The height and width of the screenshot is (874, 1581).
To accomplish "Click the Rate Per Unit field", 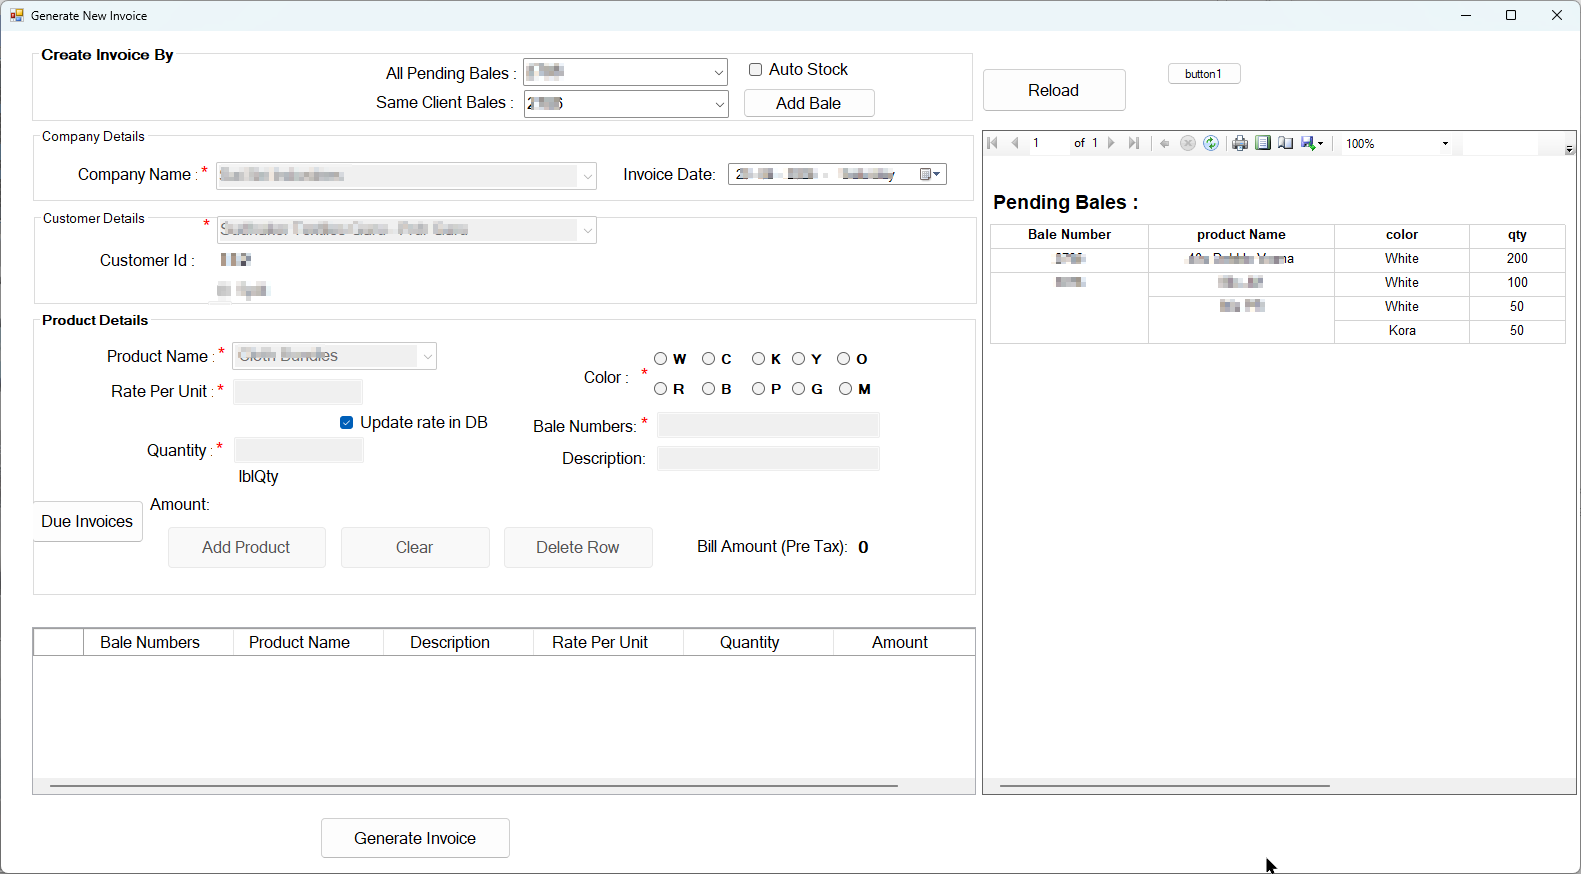I will click(x=298, y=391).
